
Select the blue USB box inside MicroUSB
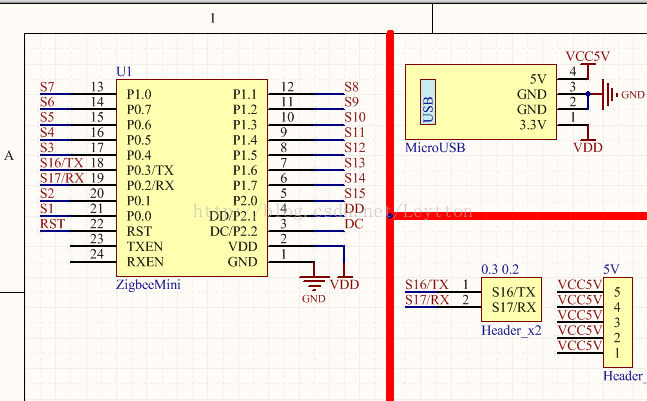pyautogui.click(x=428, y=103)
